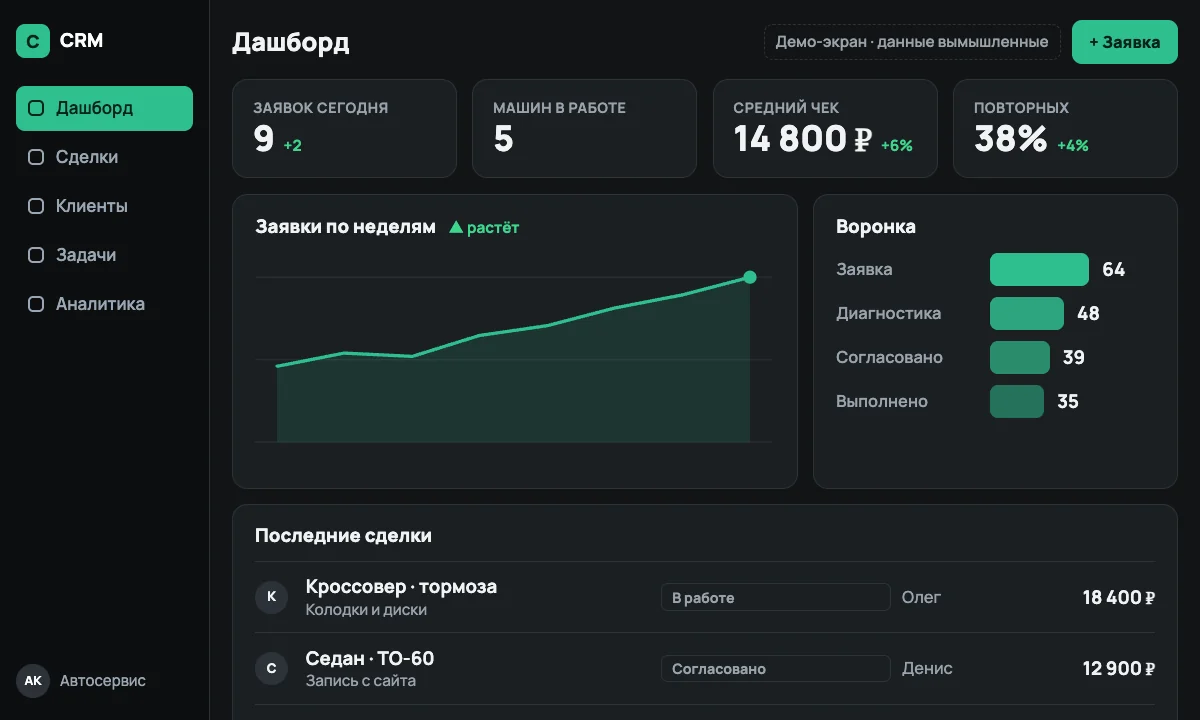Click the Колодки и диски subtitle
1200x720 pixels.
[366, 610]
